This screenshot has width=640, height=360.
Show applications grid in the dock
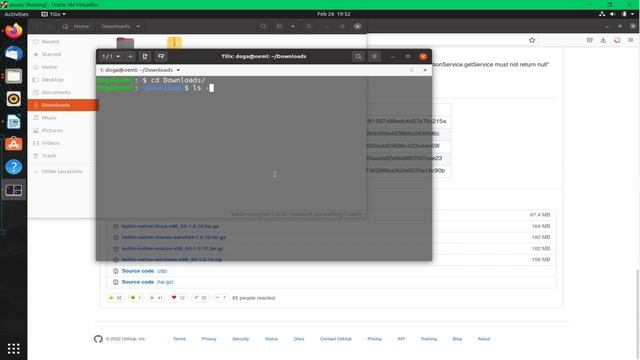[13, 349]
